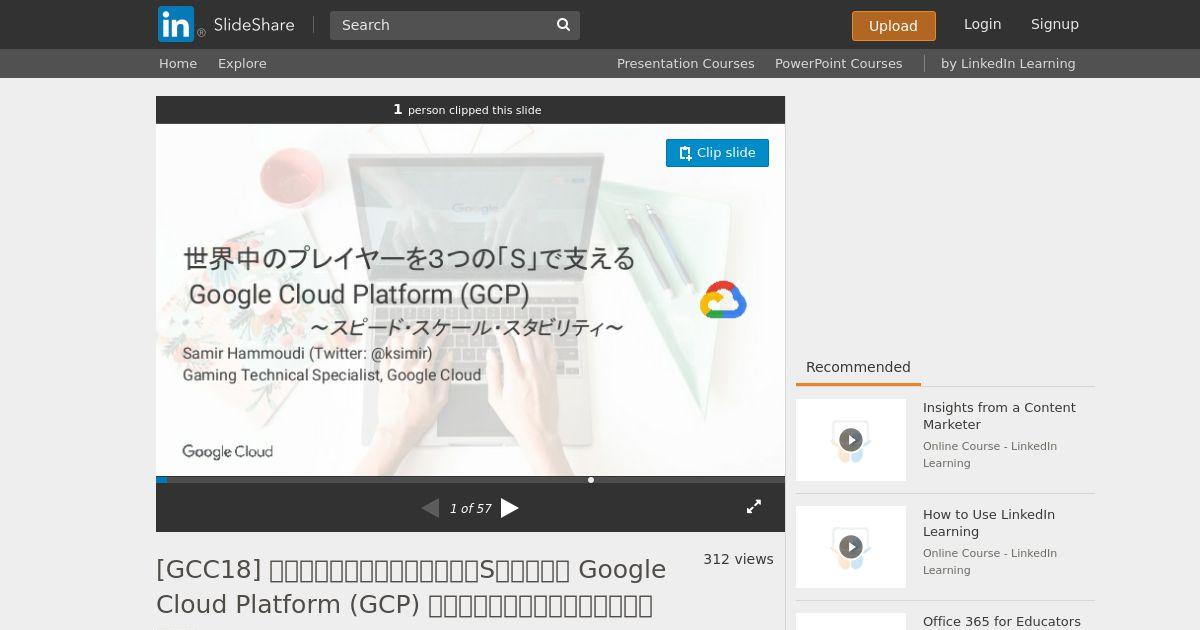Click the '1 of 57' slide counter

click(x=470, y=508)
